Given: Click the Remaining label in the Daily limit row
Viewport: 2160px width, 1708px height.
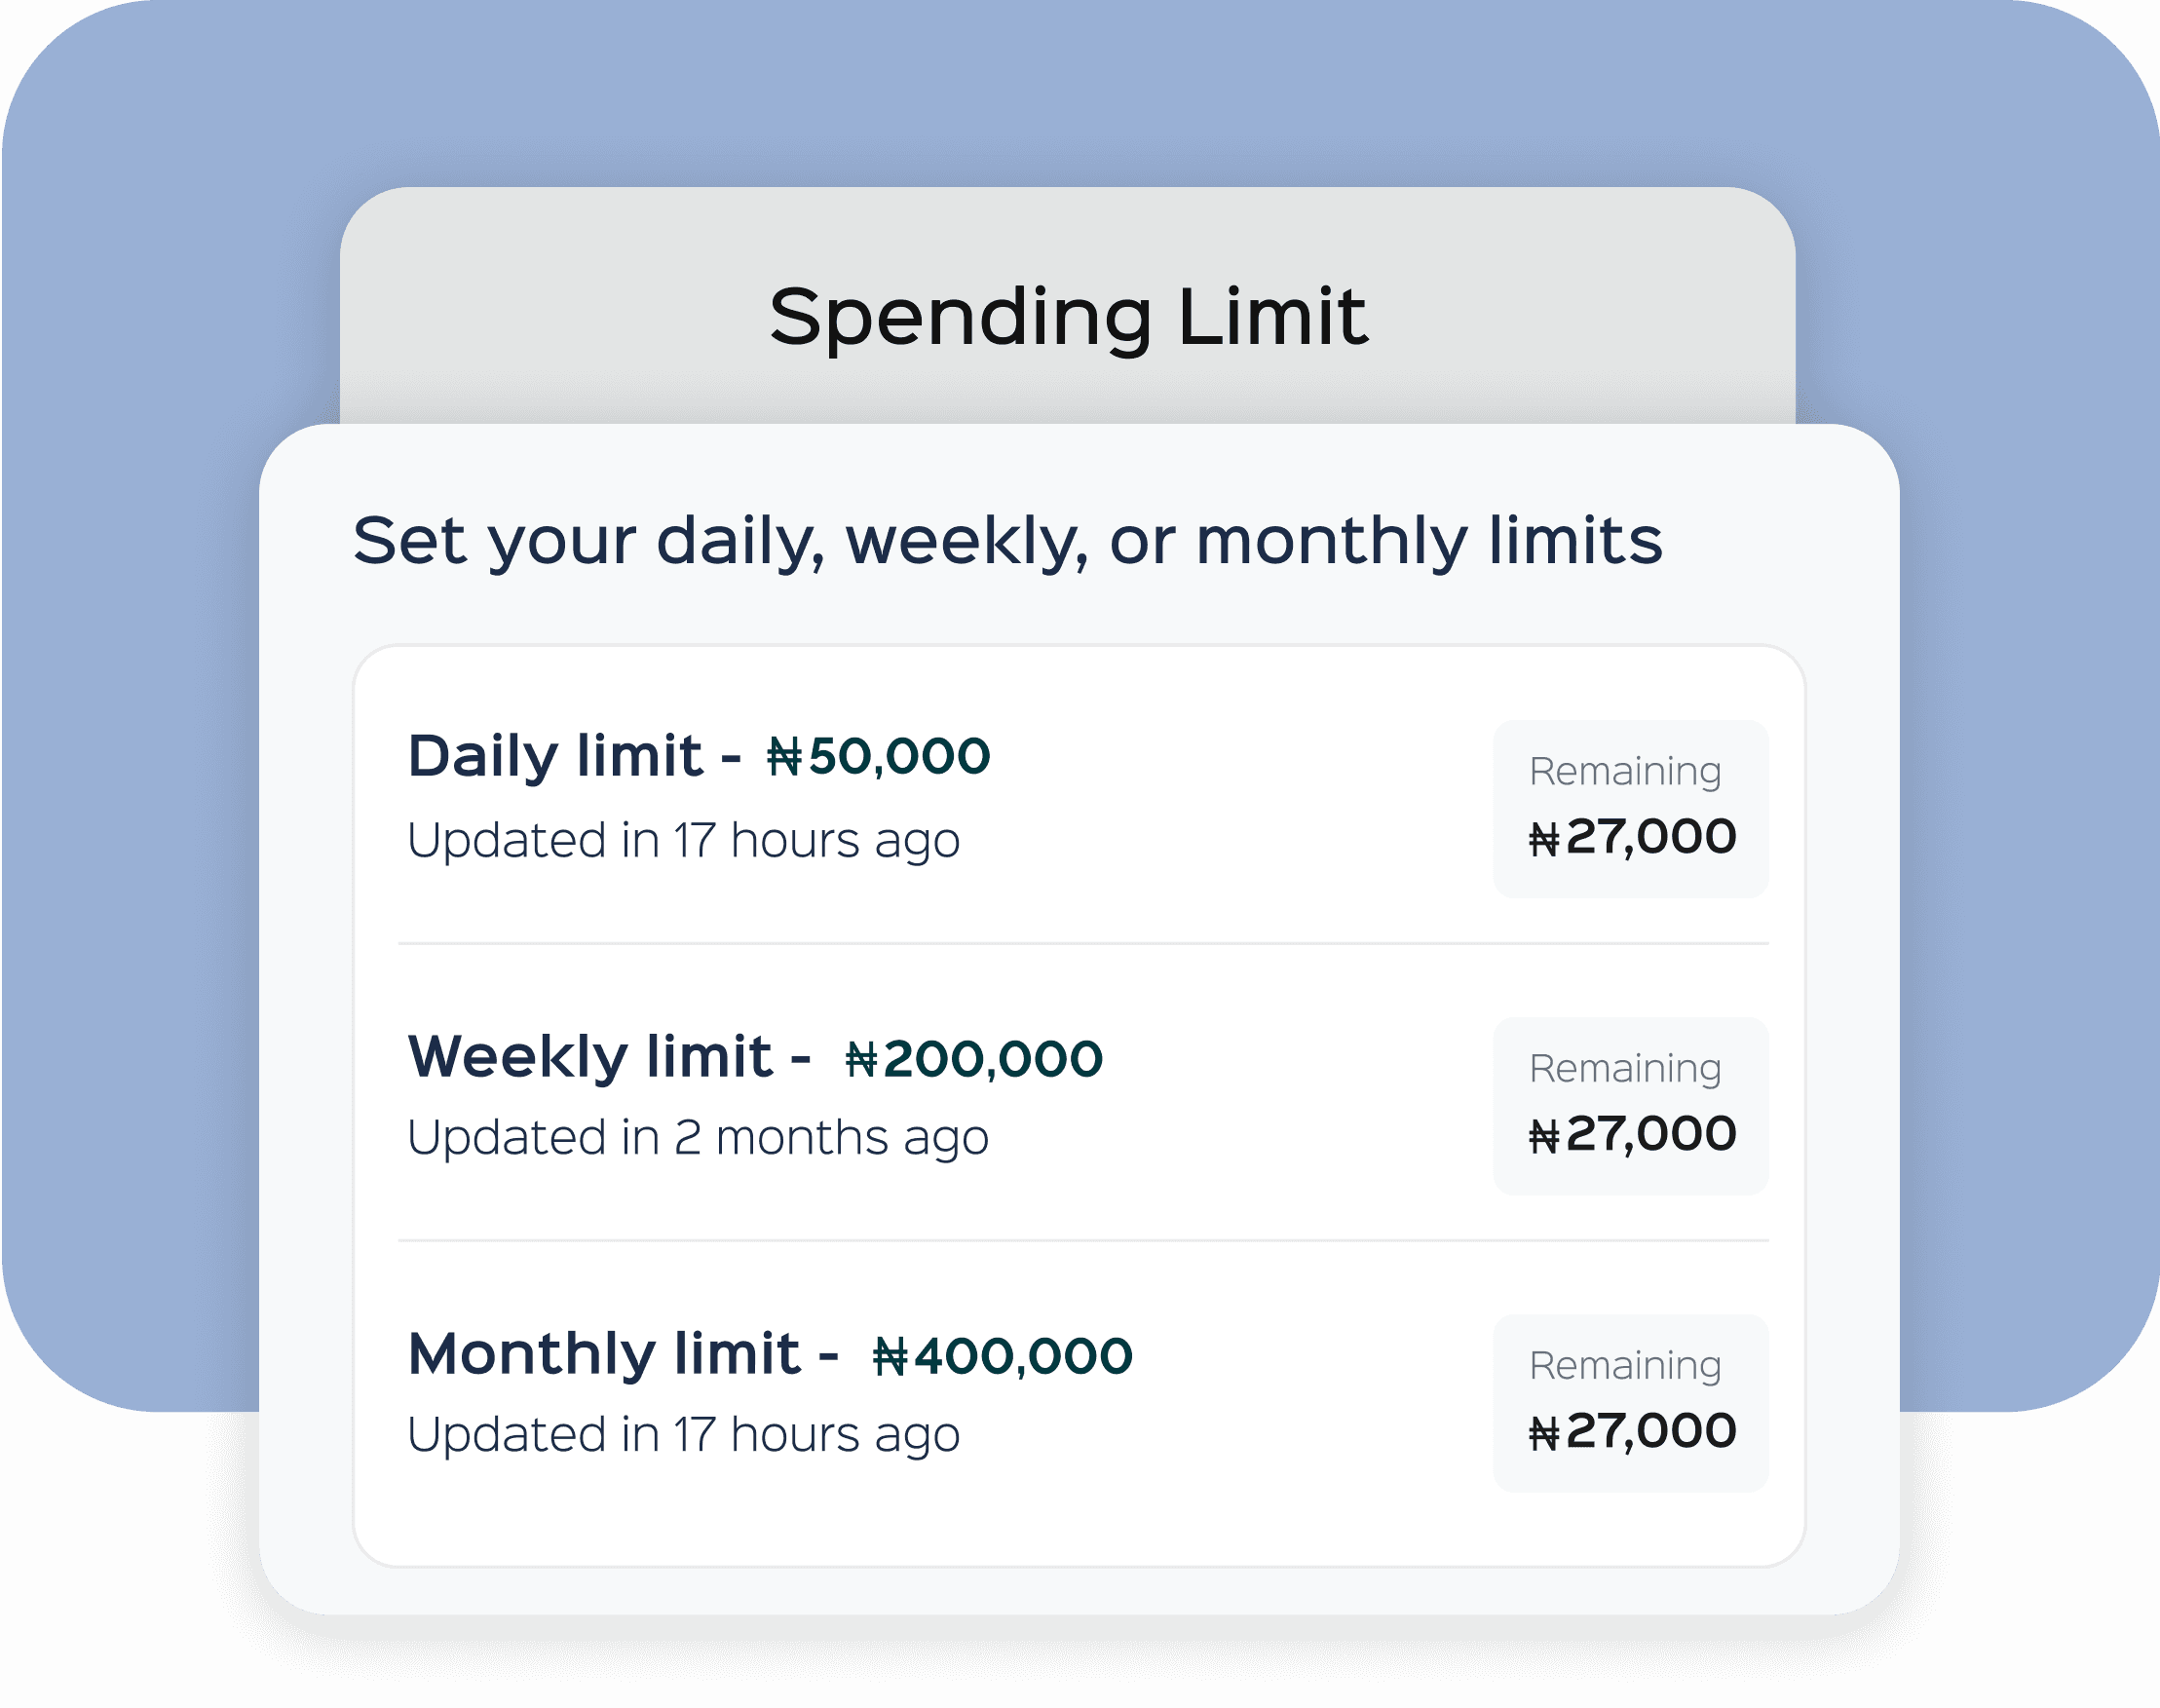Looking at the screenshot, I should pyautogui.click(x=1625, y=771).
